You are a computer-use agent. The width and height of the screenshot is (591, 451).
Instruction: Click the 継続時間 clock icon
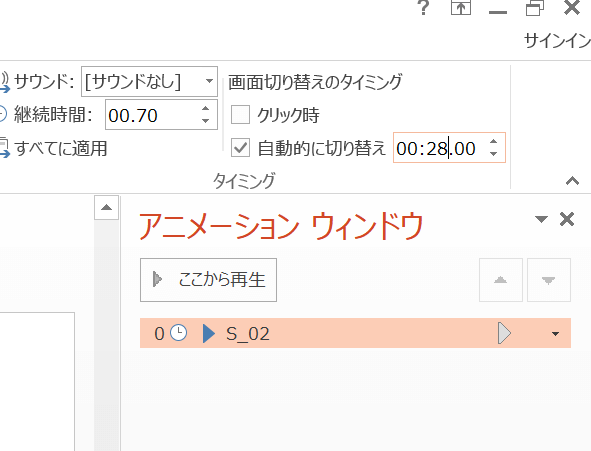(3, 114)
